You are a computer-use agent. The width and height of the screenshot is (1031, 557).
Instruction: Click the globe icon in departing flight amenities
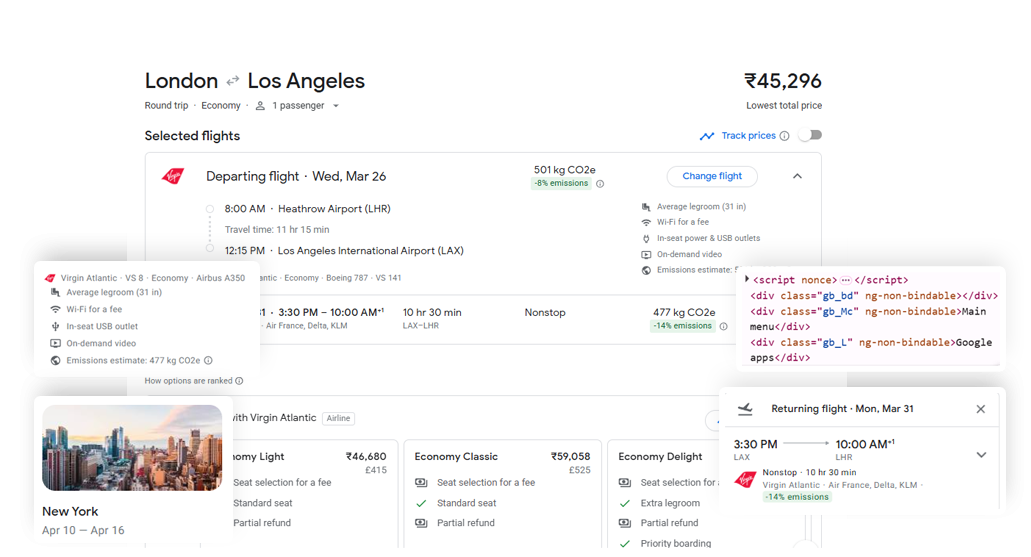point(646,270)
